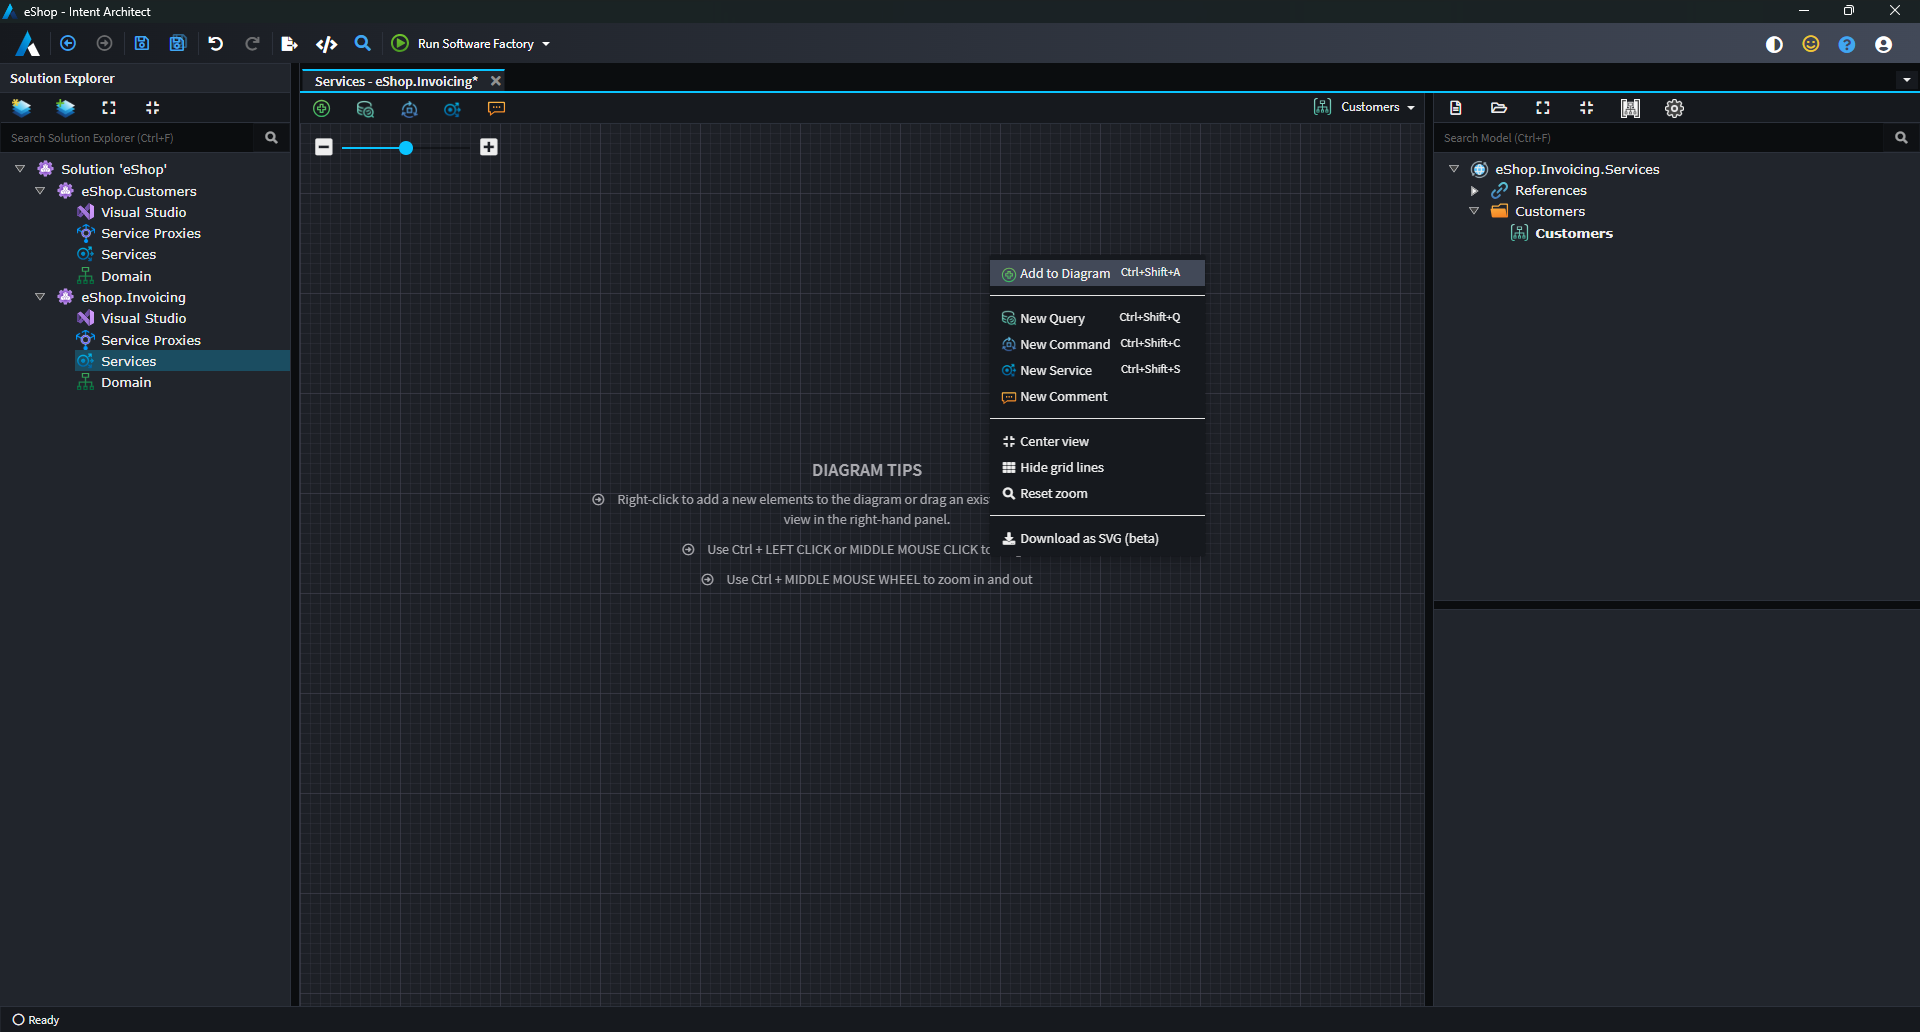Image resolution: width=1920 pixels, height=1032 pixels.
Task: Choose New Service in context menu
Action: pos(1097,370)
